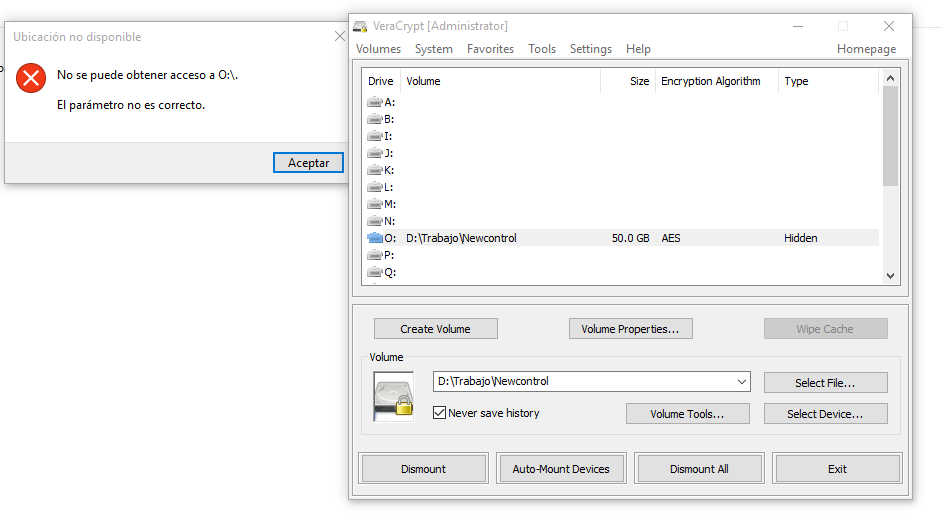This screenshot has height=531, width=941.
Task: Select drive L: icon in list
Action: [375, 187]
